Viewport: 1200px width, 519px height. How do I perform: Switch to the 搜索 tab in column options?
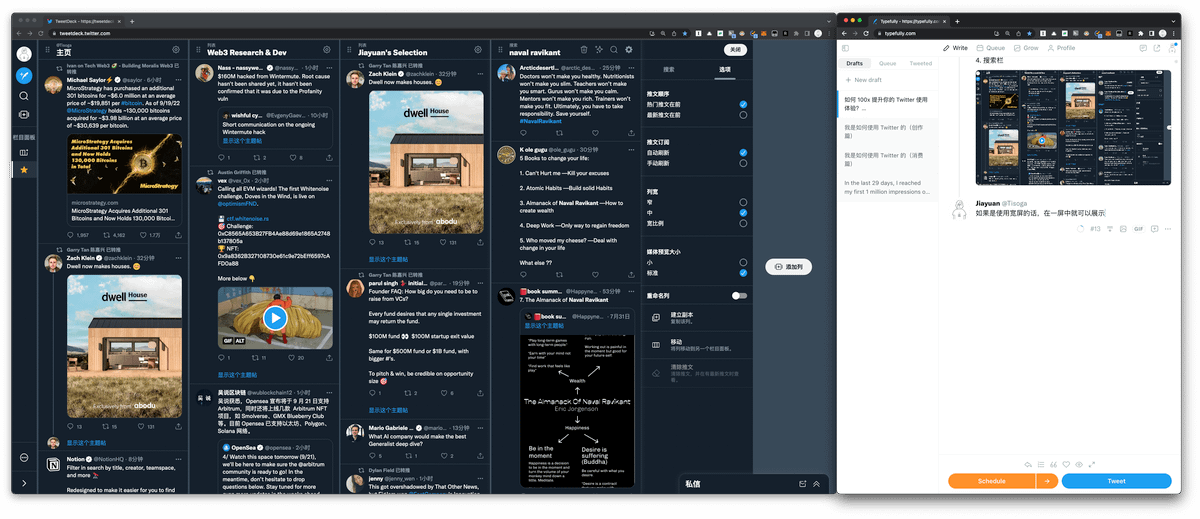(669, 70)
